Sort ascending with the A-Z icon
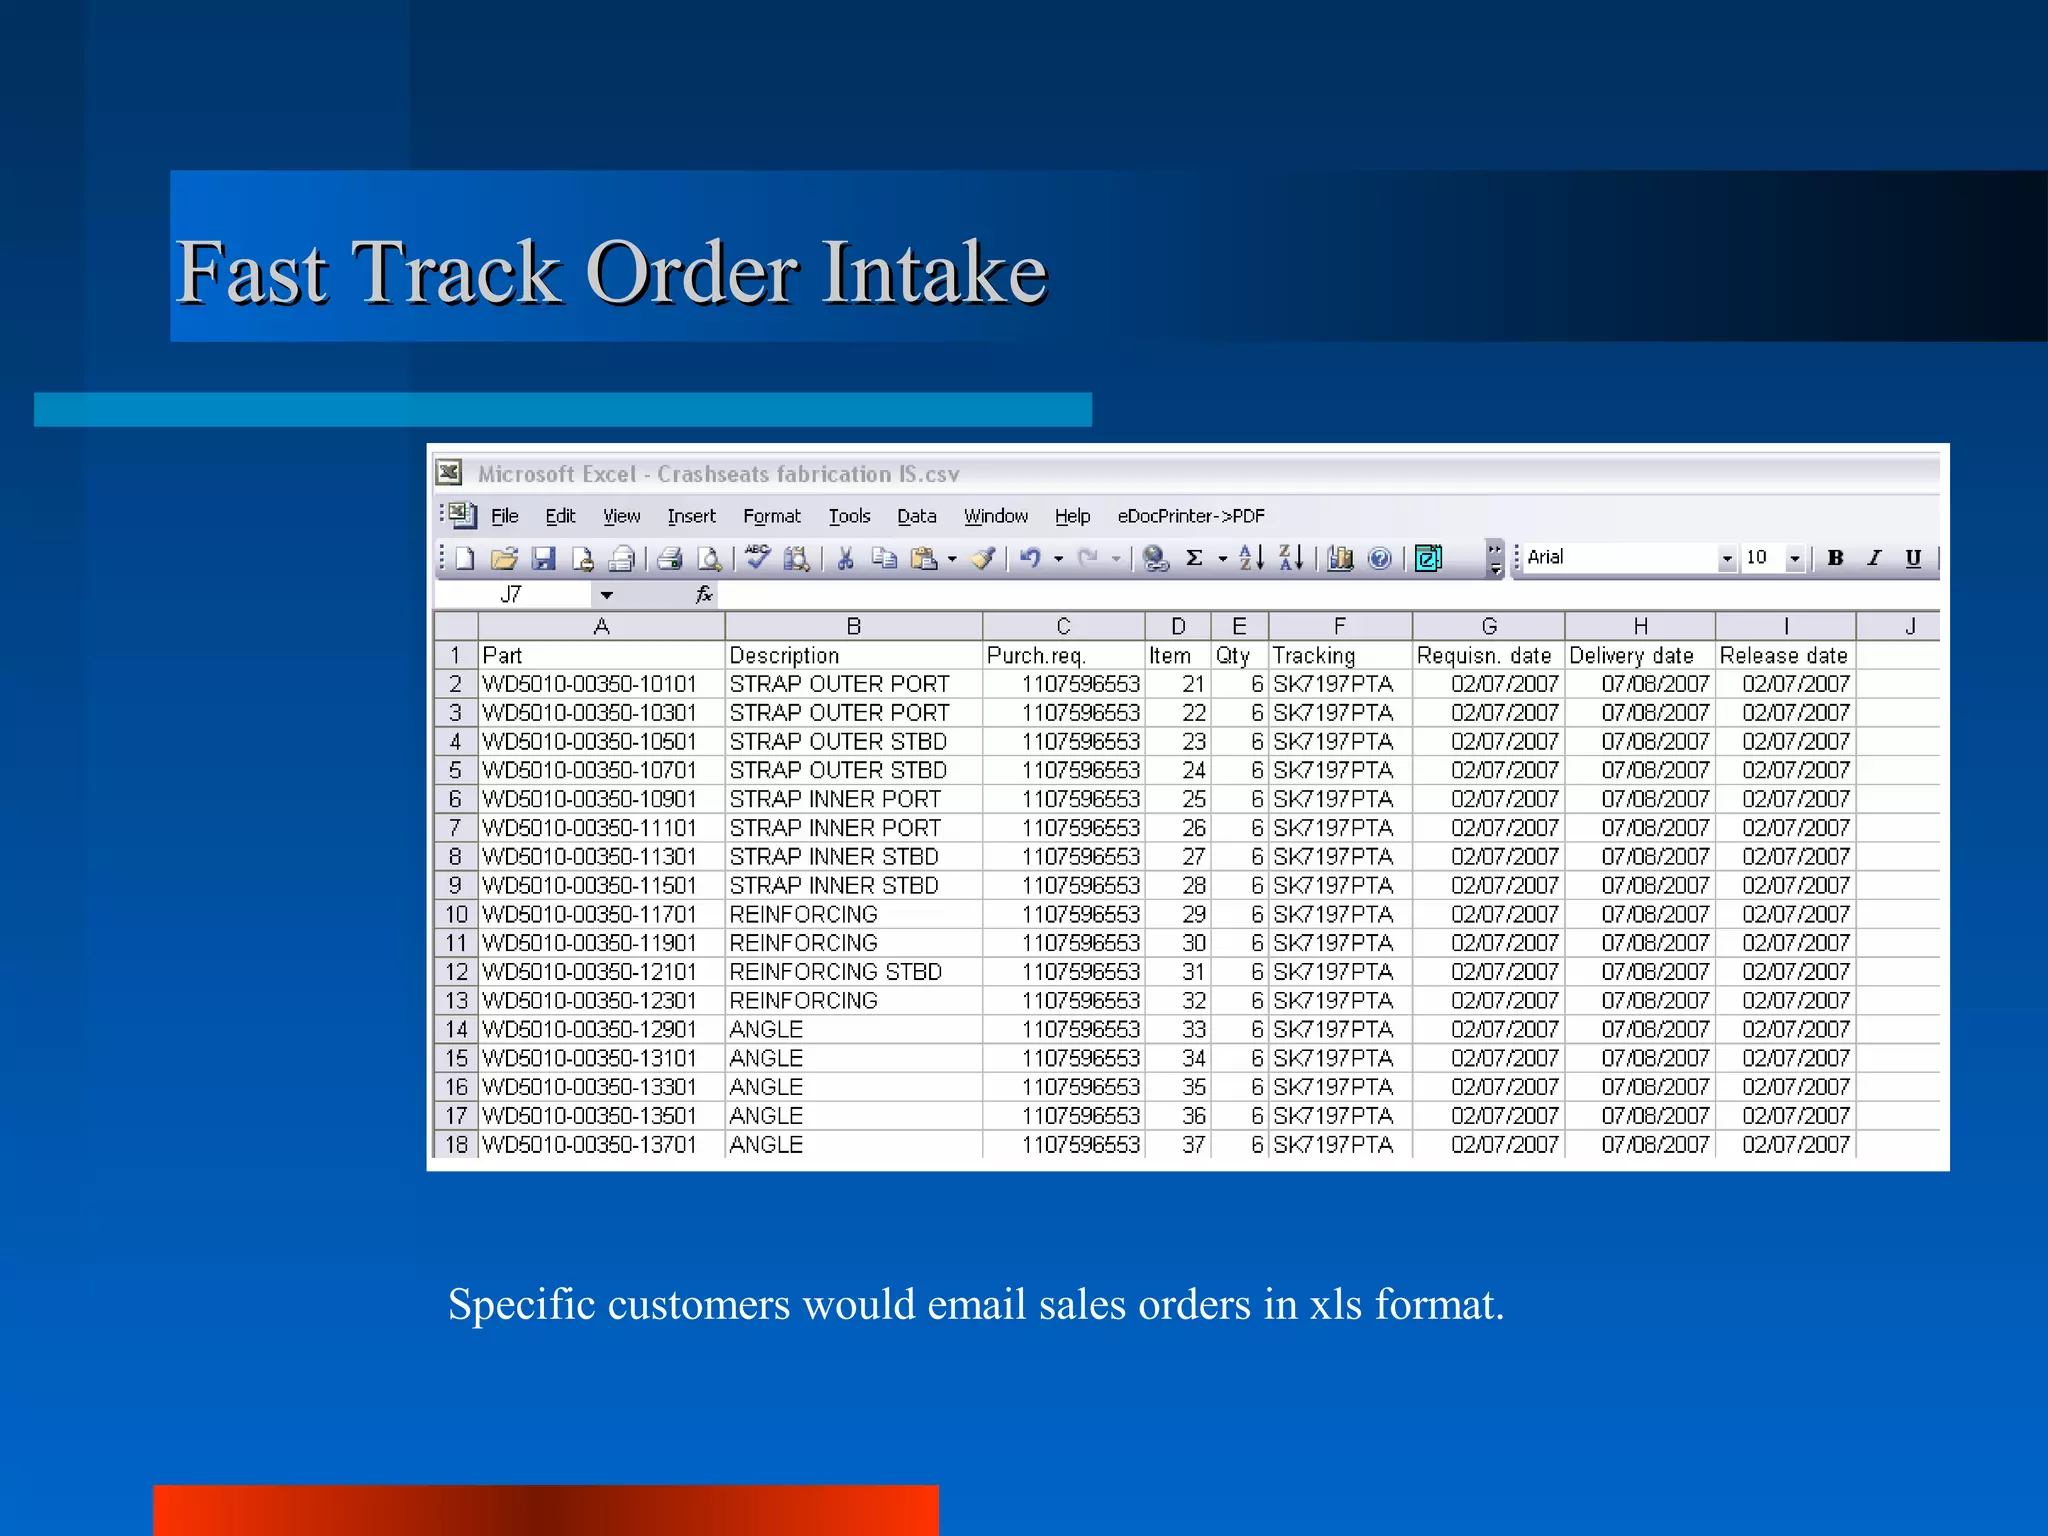Image resolution: width=2048 pixels, height=1536 pixels. [1251, 558]
